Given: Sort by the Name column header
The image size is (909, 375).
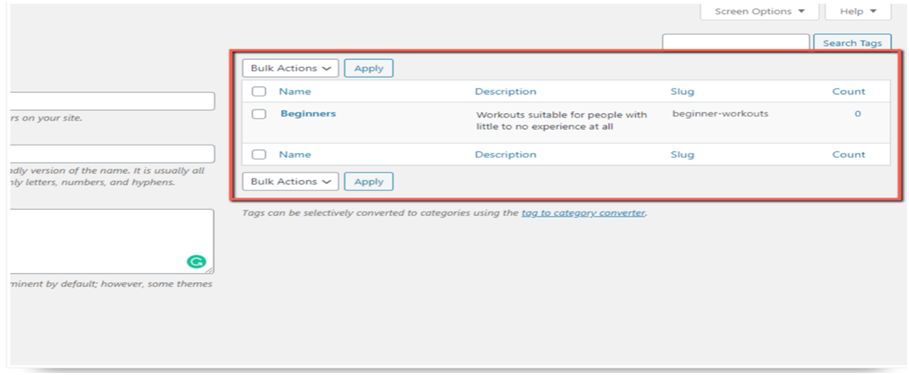Looking at the screenshot, I should pyautogui.click(x=294, y=92).
